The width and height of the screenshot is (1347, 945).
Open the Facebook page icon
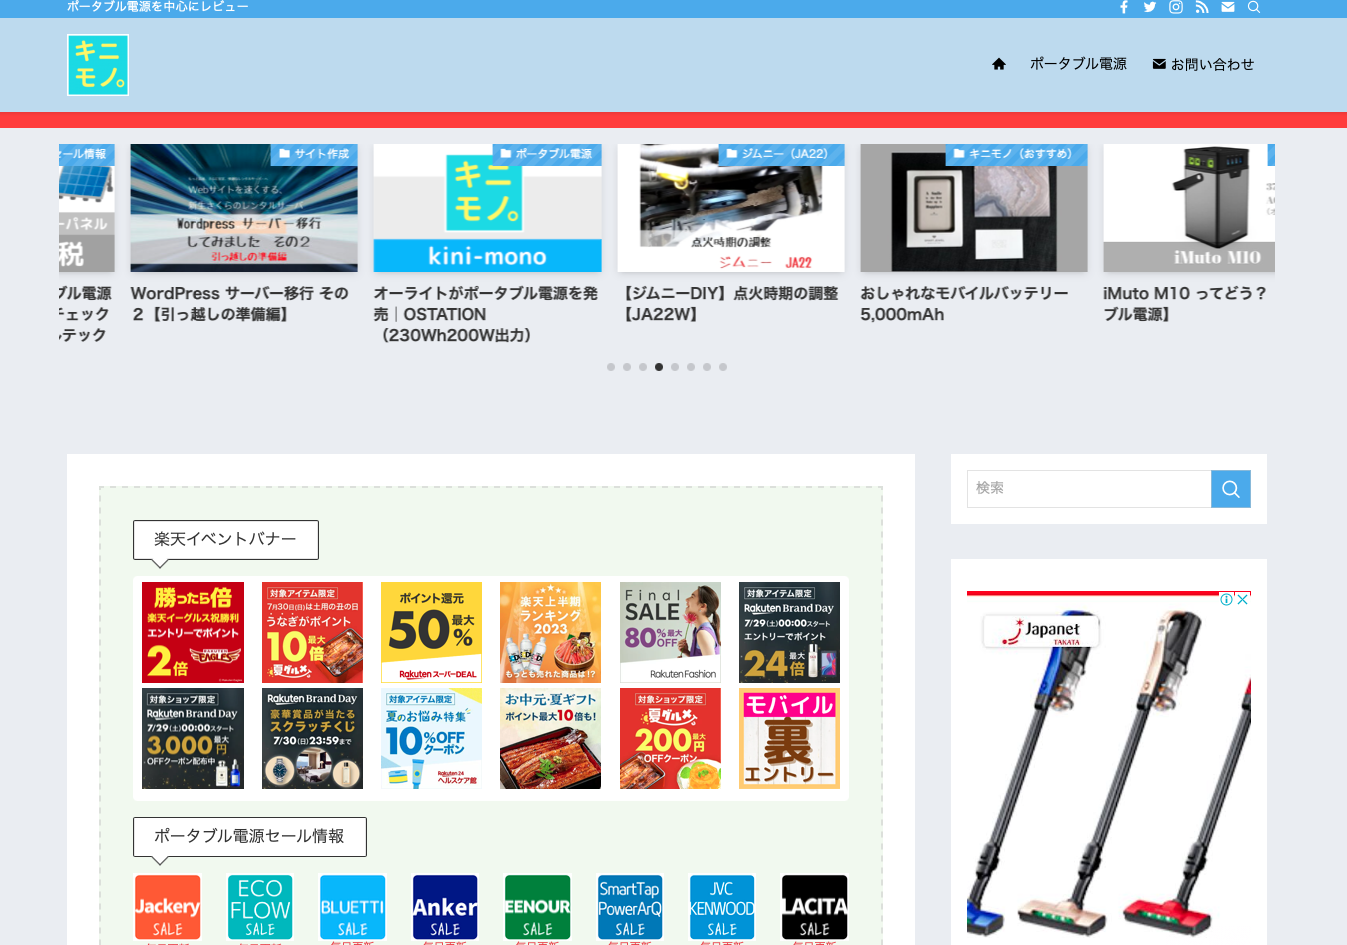(1124, 7)
